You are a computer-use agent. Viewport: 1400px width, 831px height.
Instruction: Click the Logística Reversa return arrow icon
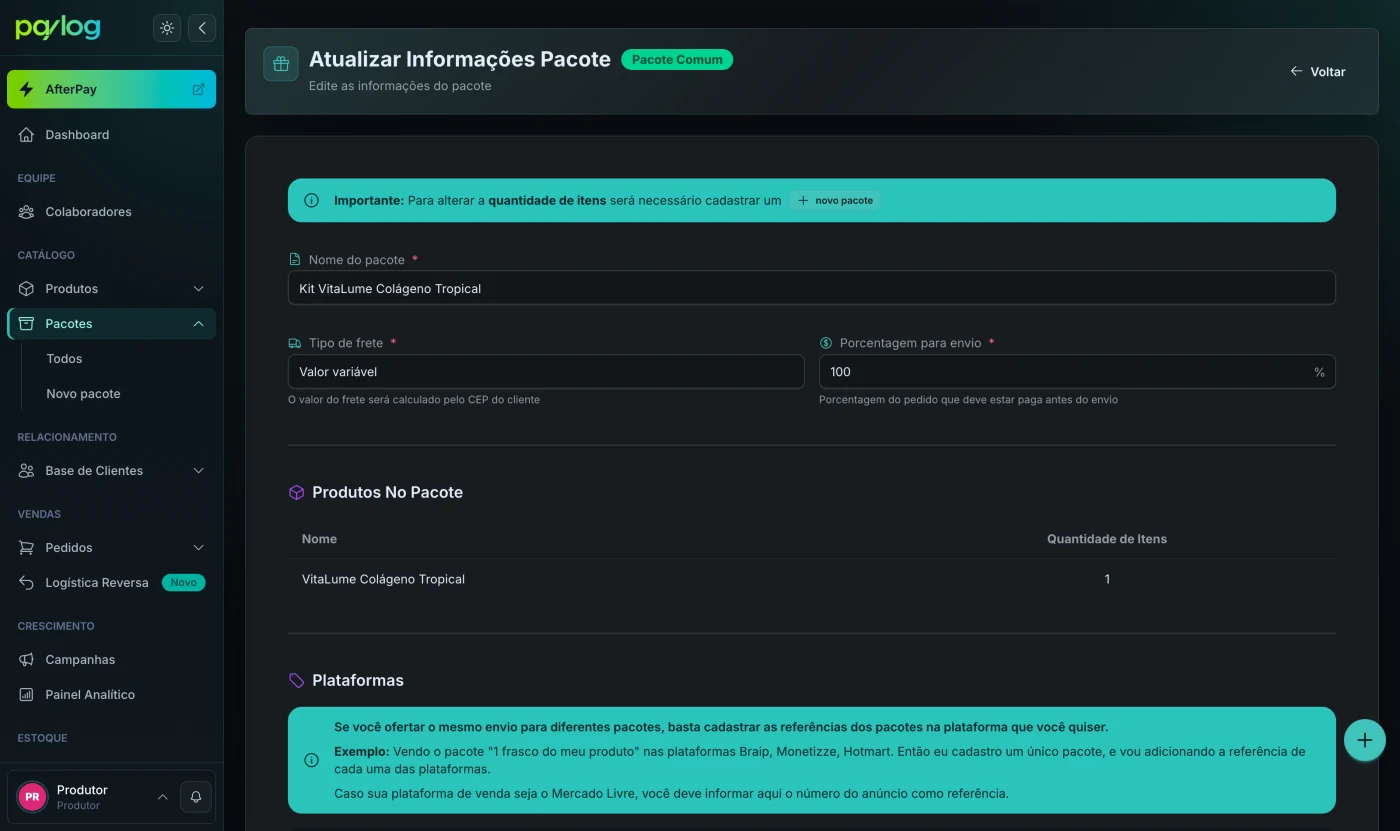[27, 583]
